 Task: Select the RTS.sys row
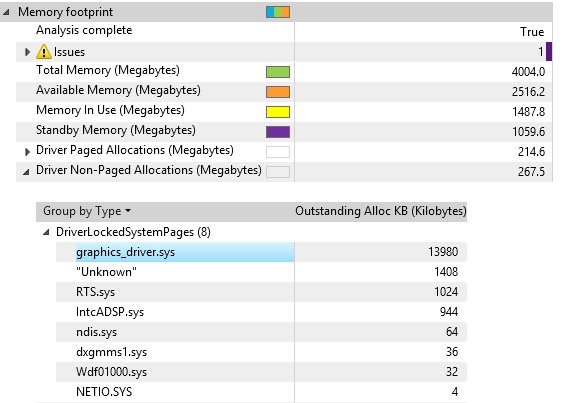pos(261,292)
